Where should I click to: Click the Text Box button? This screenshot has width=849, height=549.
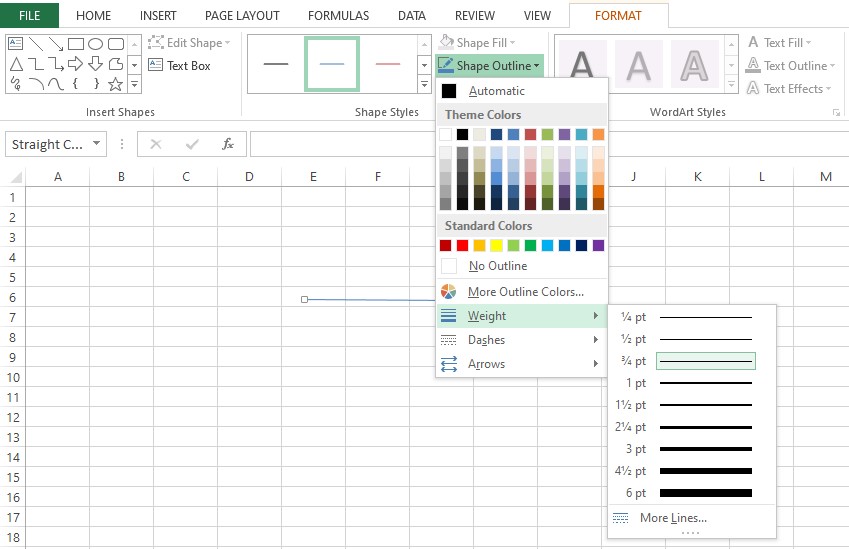(x=179, y=66)
